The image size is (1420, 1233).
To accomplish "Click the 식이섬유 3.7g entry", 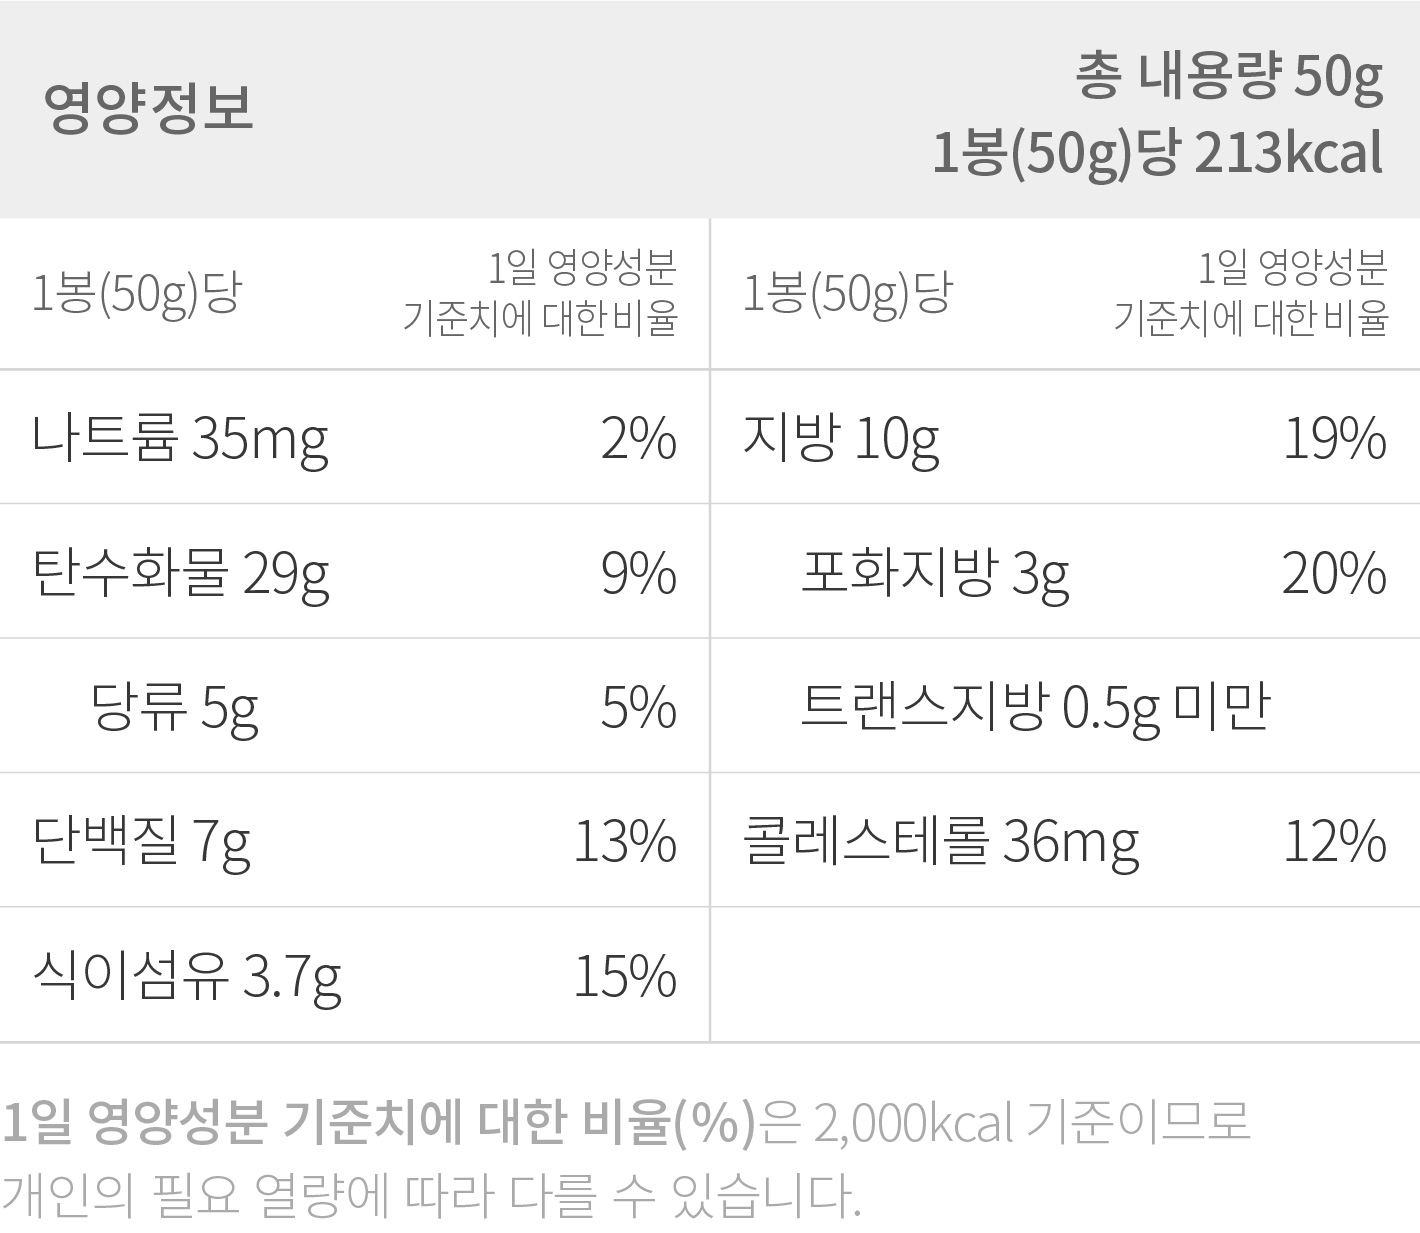I will (x=187, y=976).
